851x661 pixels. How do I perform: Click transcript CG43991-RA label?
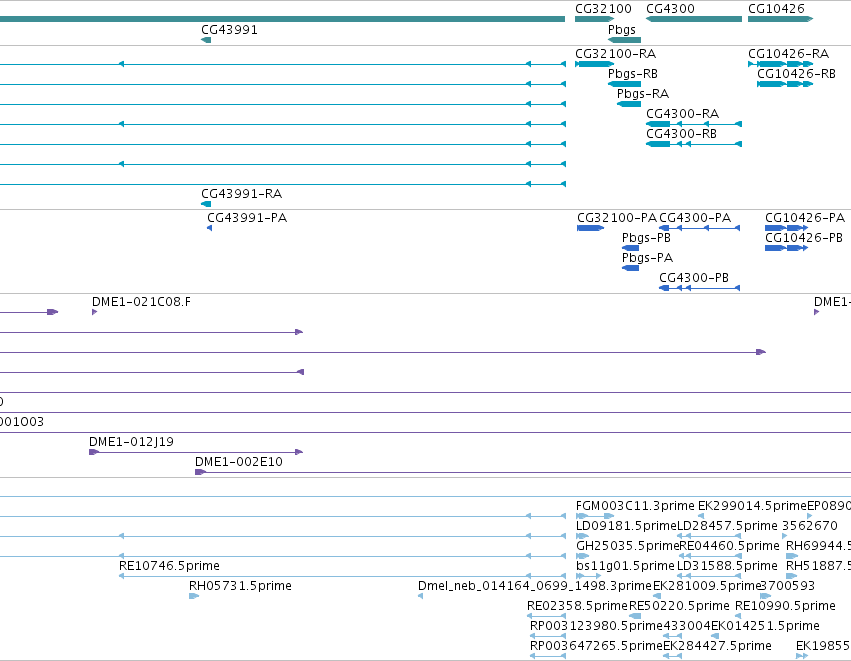pyautogui.click(x=242, y=194)
